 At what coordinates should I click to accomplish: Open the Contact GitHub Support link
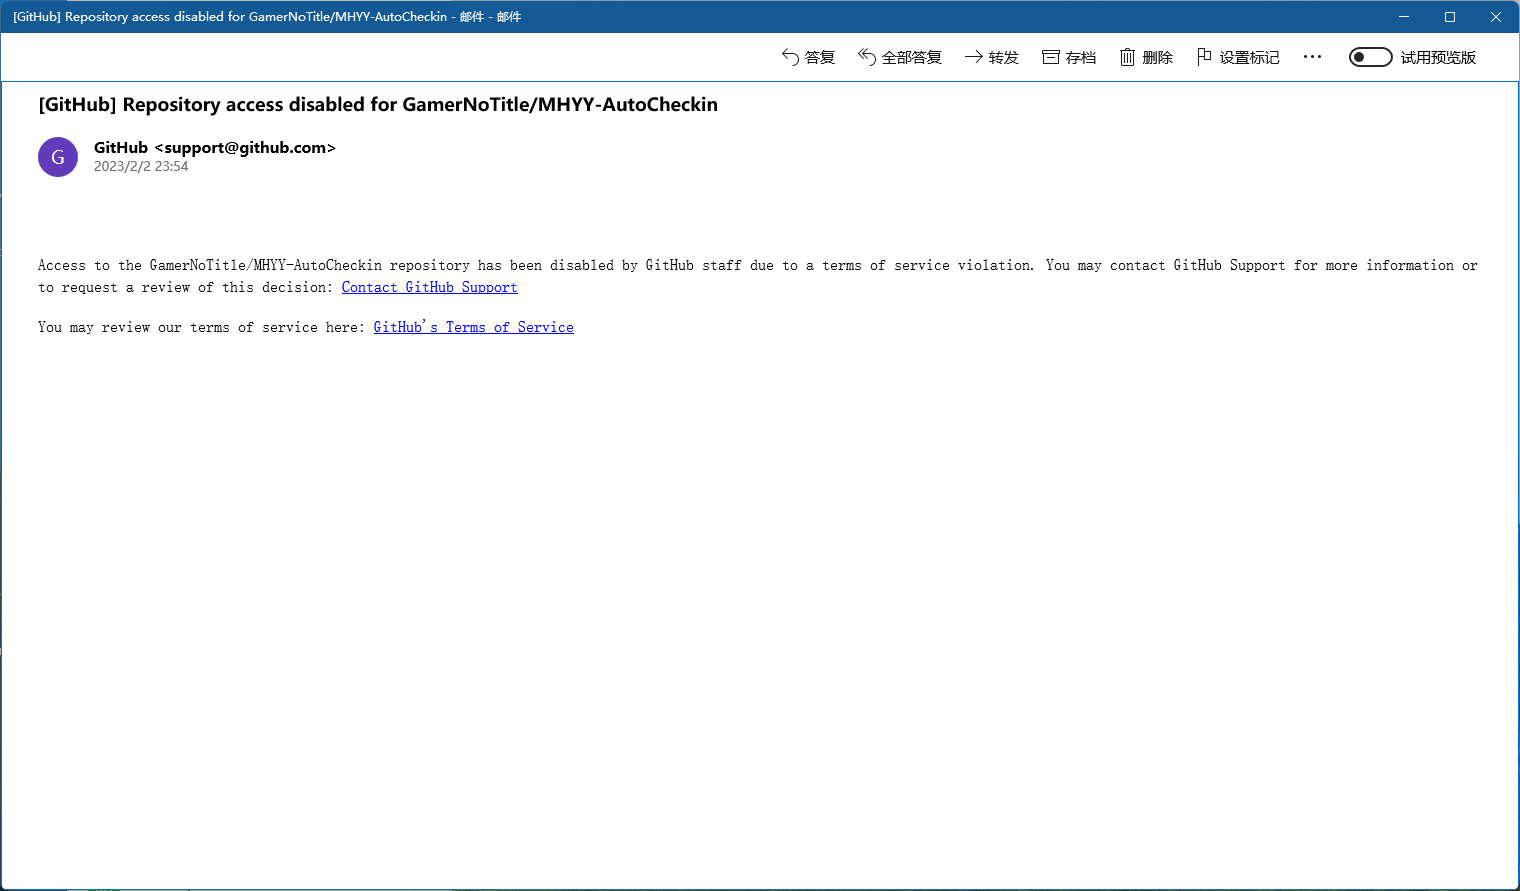pos(429,287)
